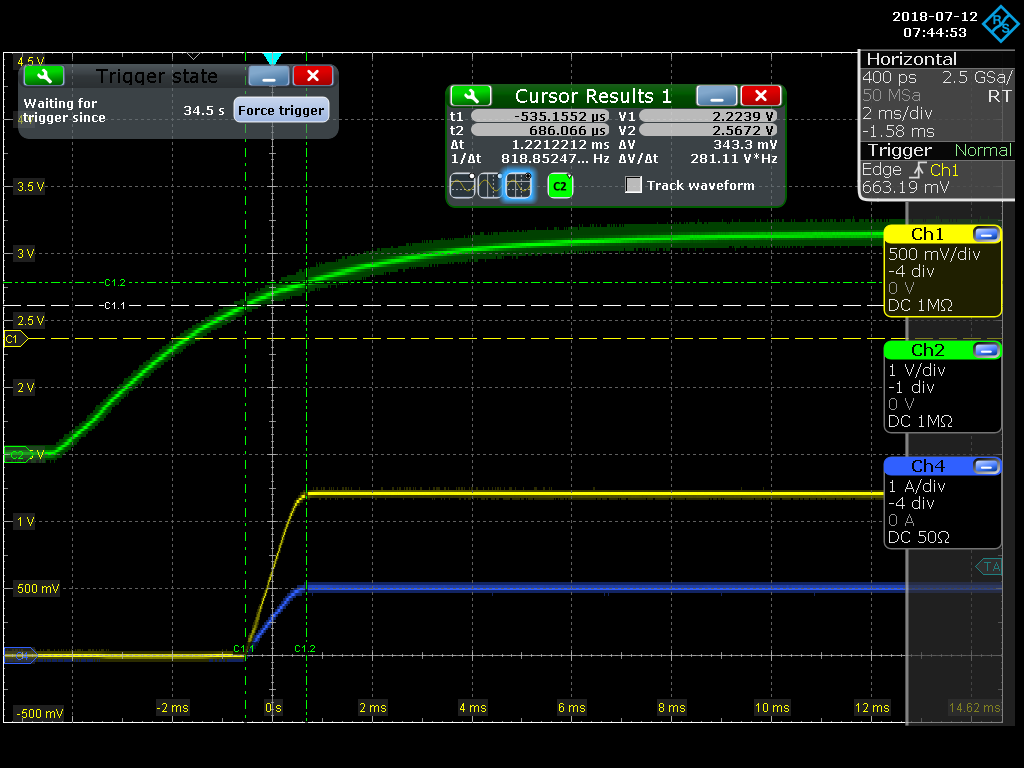Minimize the Ch4 signal label

pos(986,466)
